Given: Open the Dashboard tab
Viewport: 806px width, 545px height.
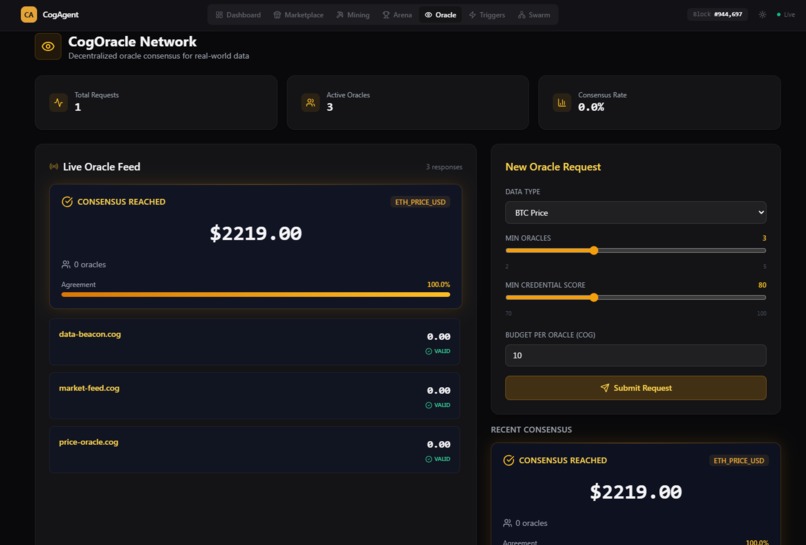Looking at the screenshot, I should [238, 15].
